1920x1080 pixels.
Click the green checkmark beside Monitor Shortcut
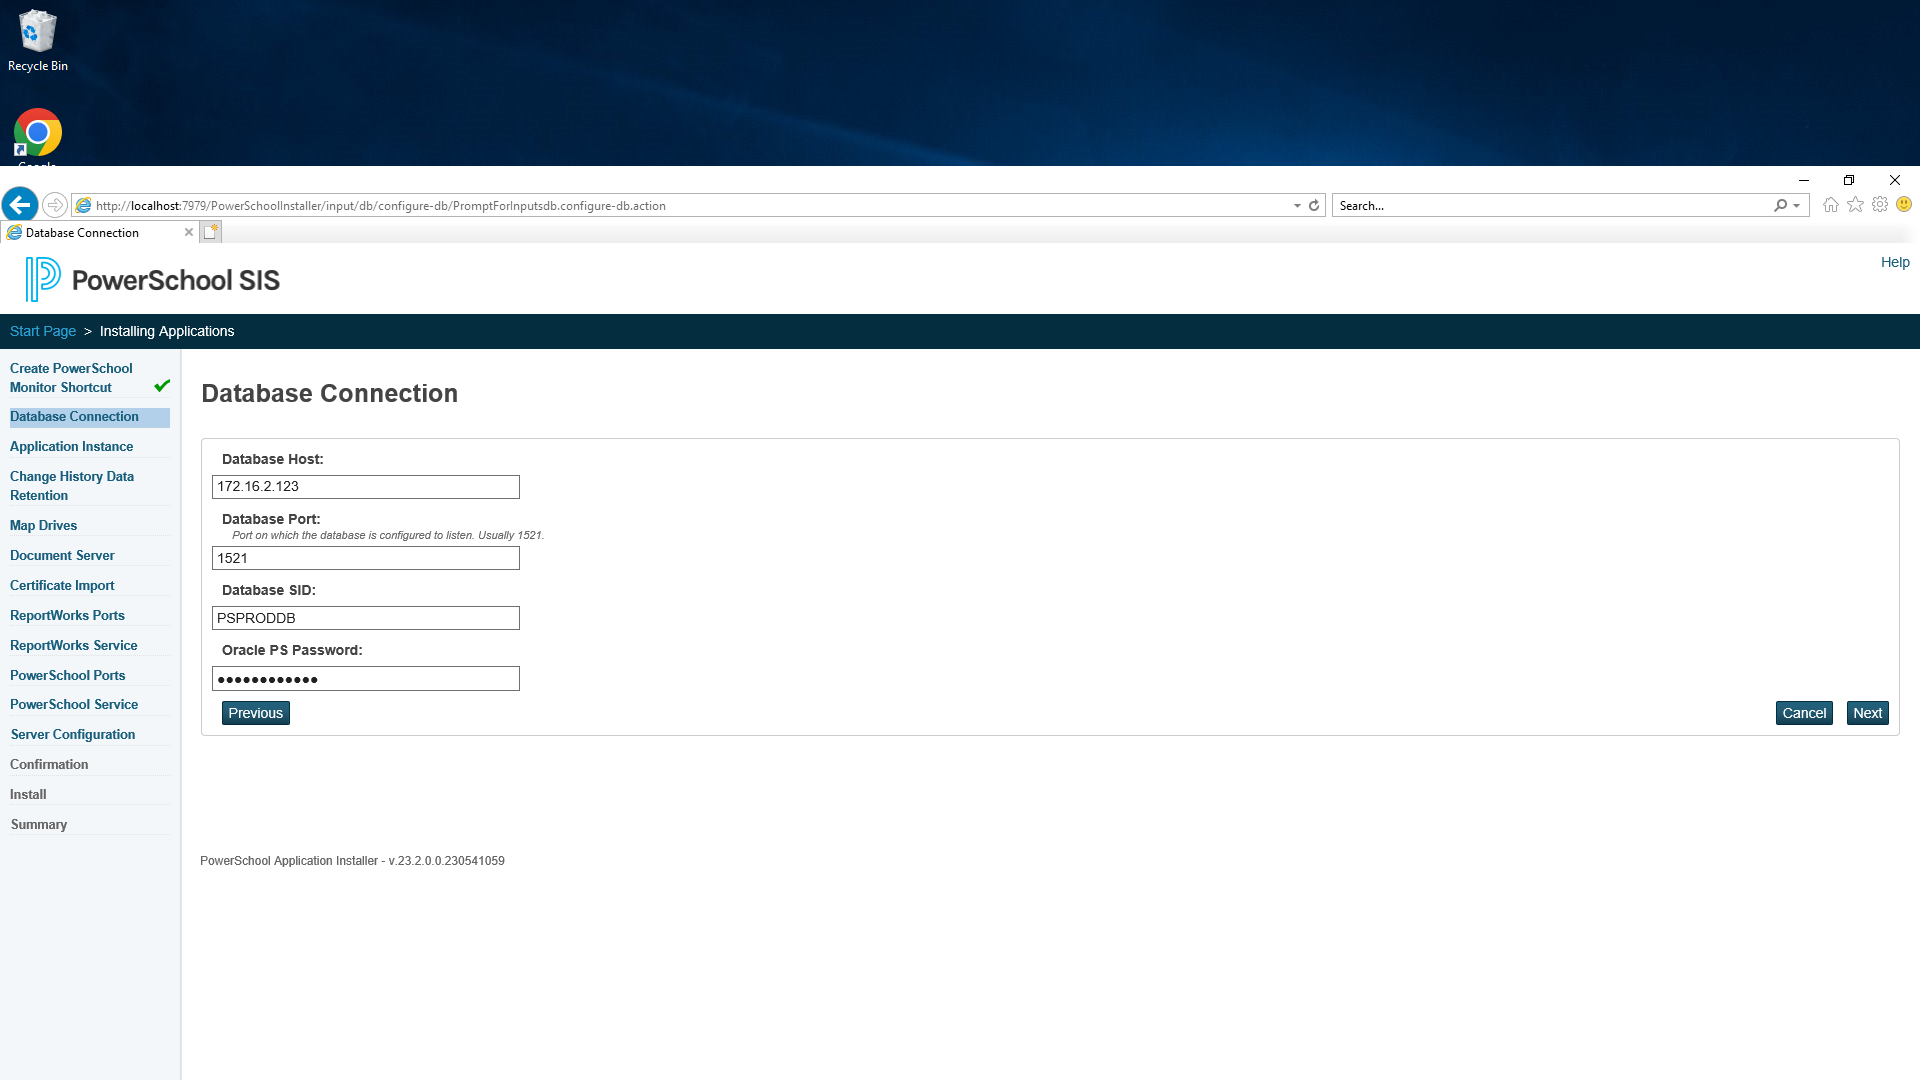[162, 386]
